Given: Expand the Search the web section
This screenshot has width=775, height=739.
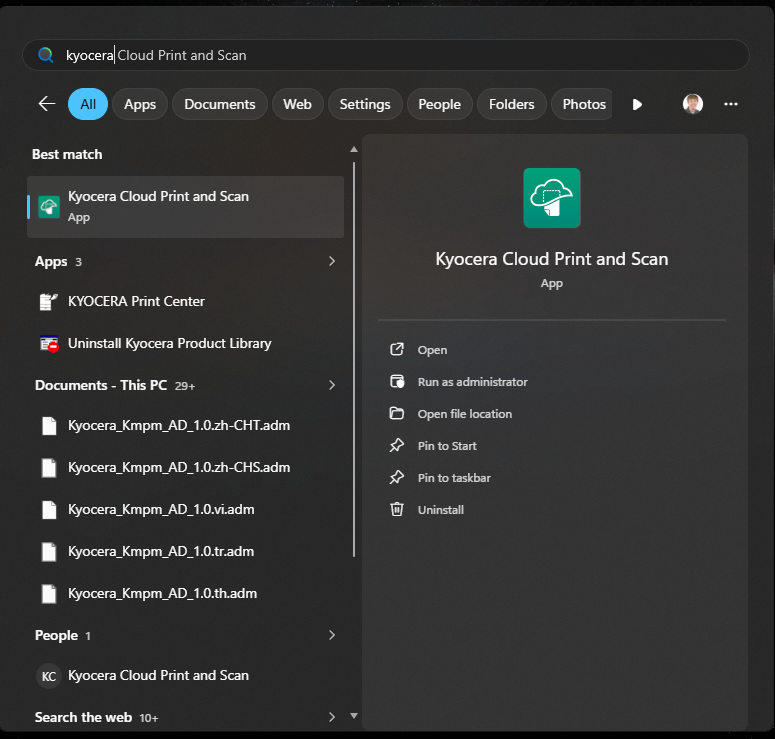Looking at the screenshot, I should [331, 717].
